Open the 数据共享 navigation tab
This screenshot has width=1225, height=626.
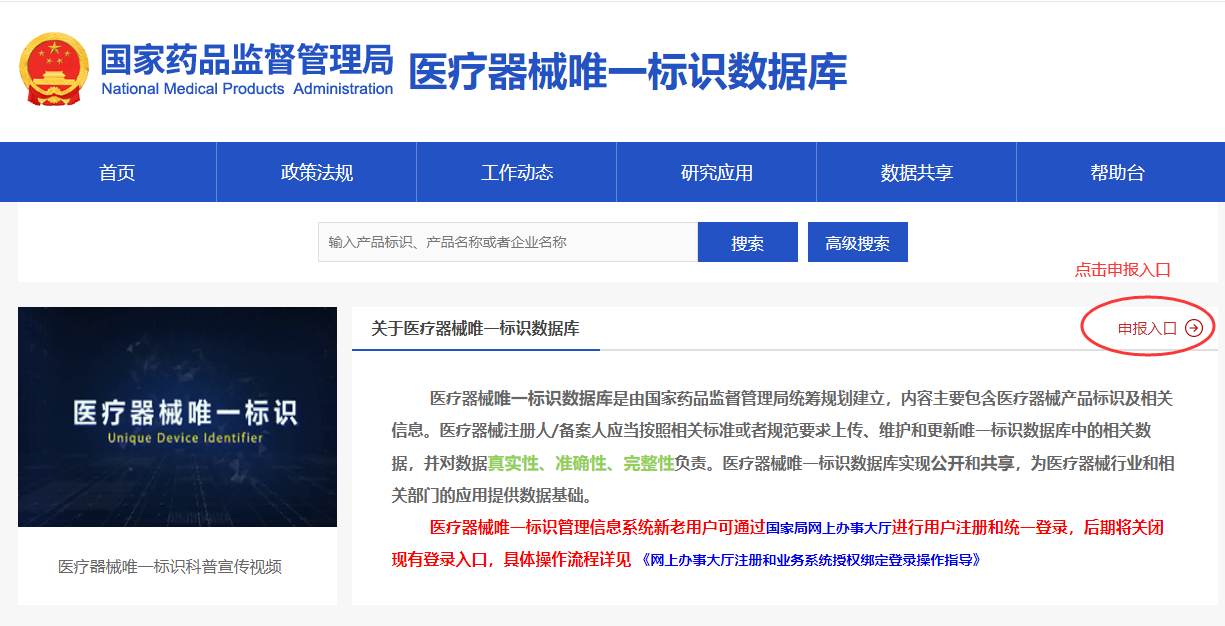pyautogui.click(x=917, y=172)
